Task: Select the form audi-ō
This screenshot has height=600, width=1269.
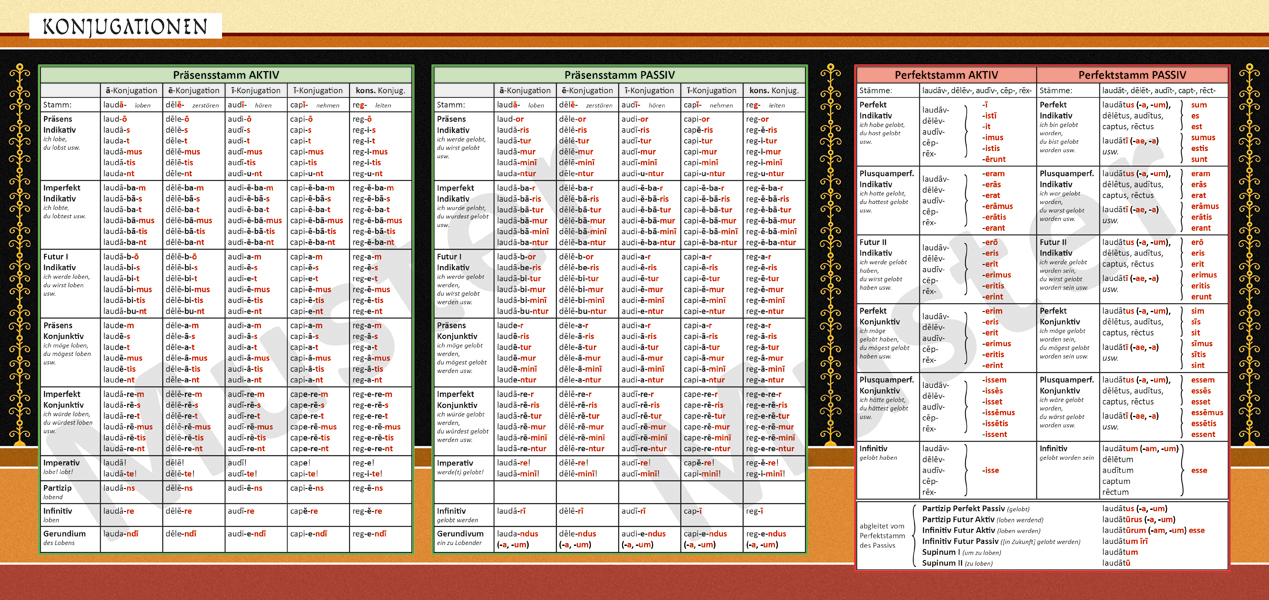Action: click(239, 120)
